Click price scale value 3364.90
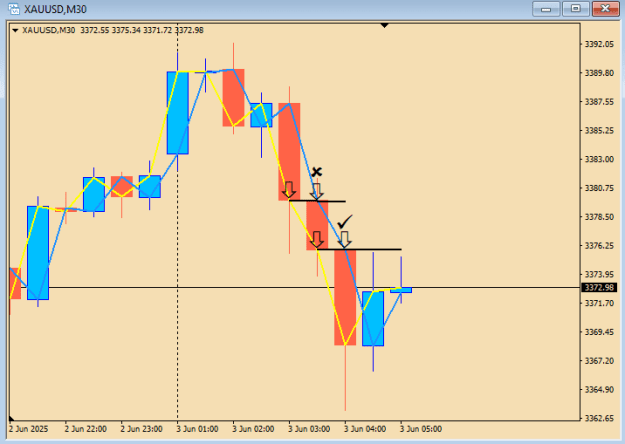Image resolution: width=625 pixels, height=444 pixels. click(599, 389)
